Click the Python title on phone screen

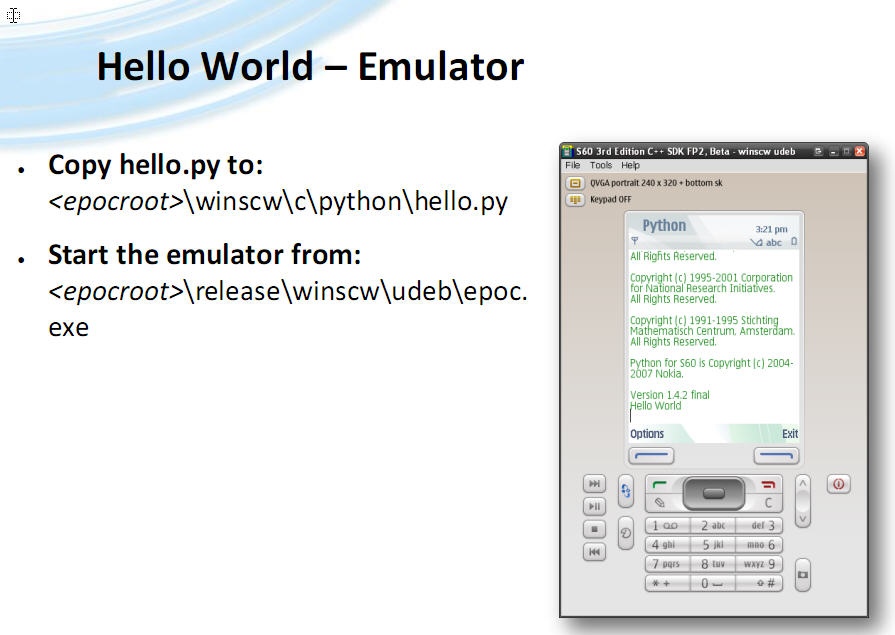[x=664, y=225]
